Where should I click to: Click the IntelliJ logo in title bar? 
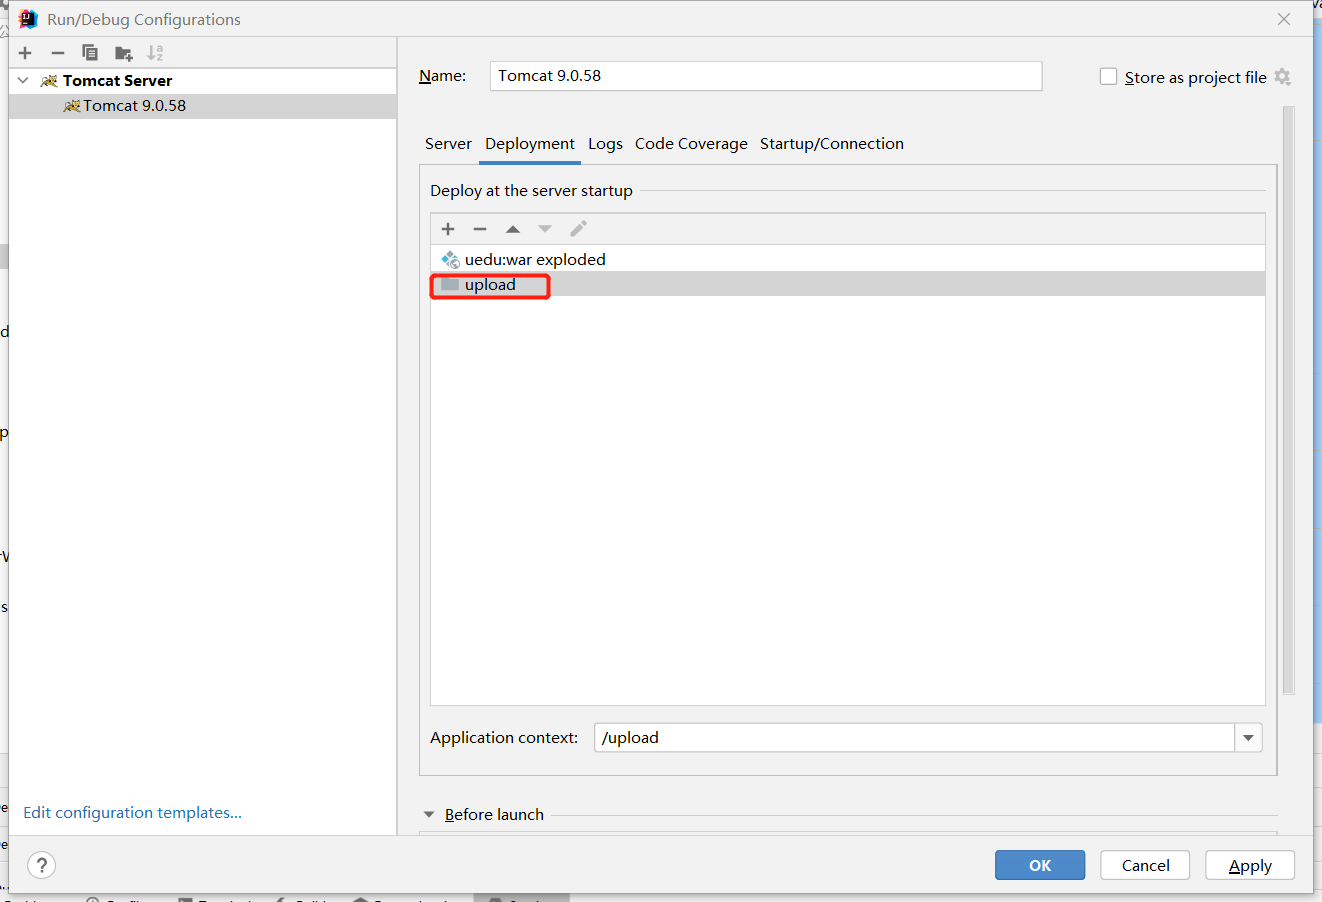pos(28,19)
